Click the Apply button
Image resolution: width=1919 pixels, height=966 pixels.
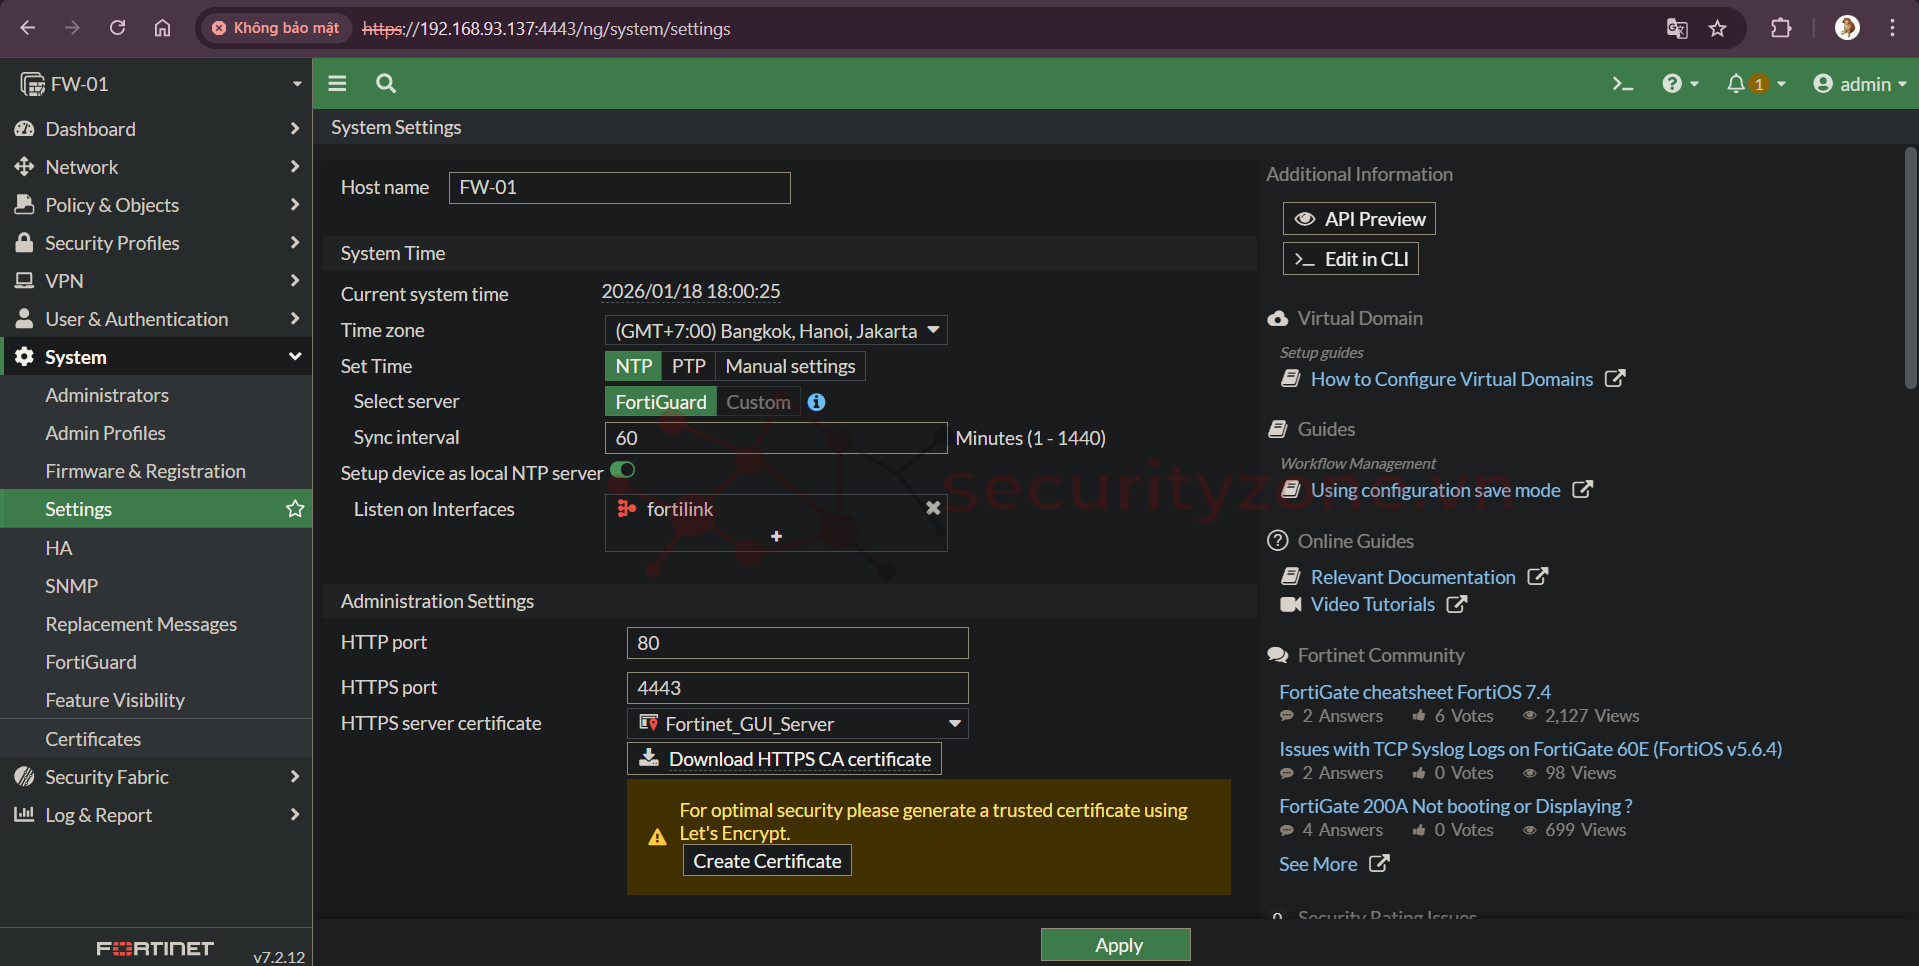point(1115,945)
